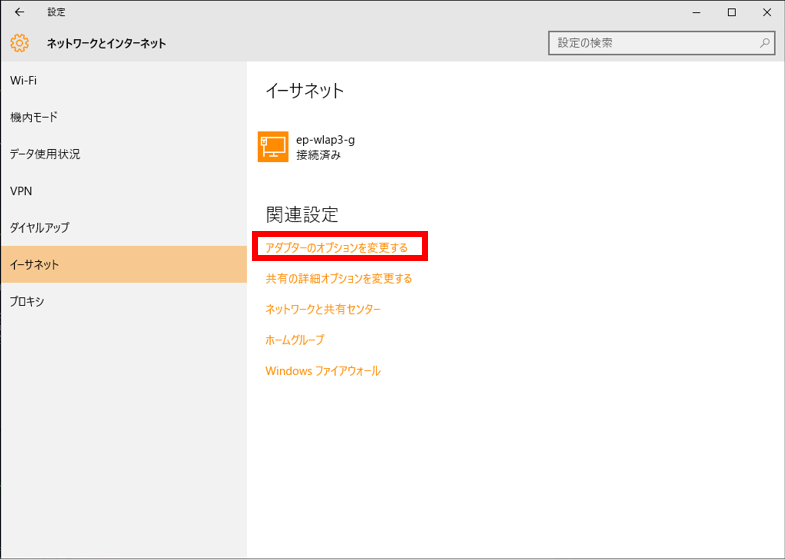The height and width of the screenshot is (559, 785).
Task: Go back with the arrow icon
Action: pyautogui.click(x=20, y=12)
